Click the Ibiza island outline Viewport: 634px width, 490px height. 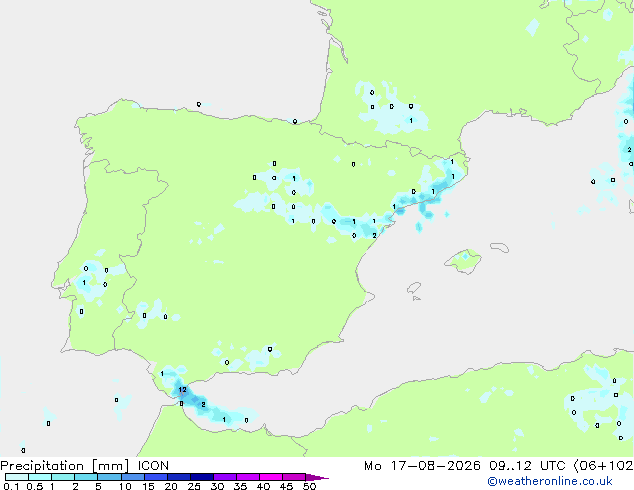(x=414, y=288)
